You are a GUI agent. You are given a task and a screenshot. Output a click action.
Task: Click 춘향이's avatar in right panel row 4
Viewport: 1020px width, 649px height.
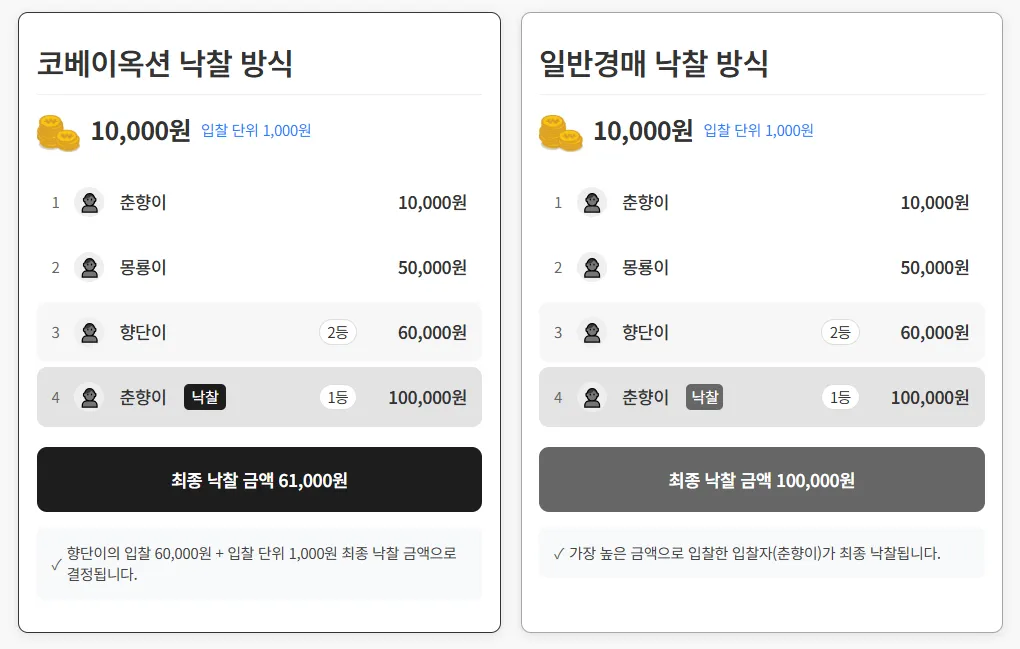[592, 397]
